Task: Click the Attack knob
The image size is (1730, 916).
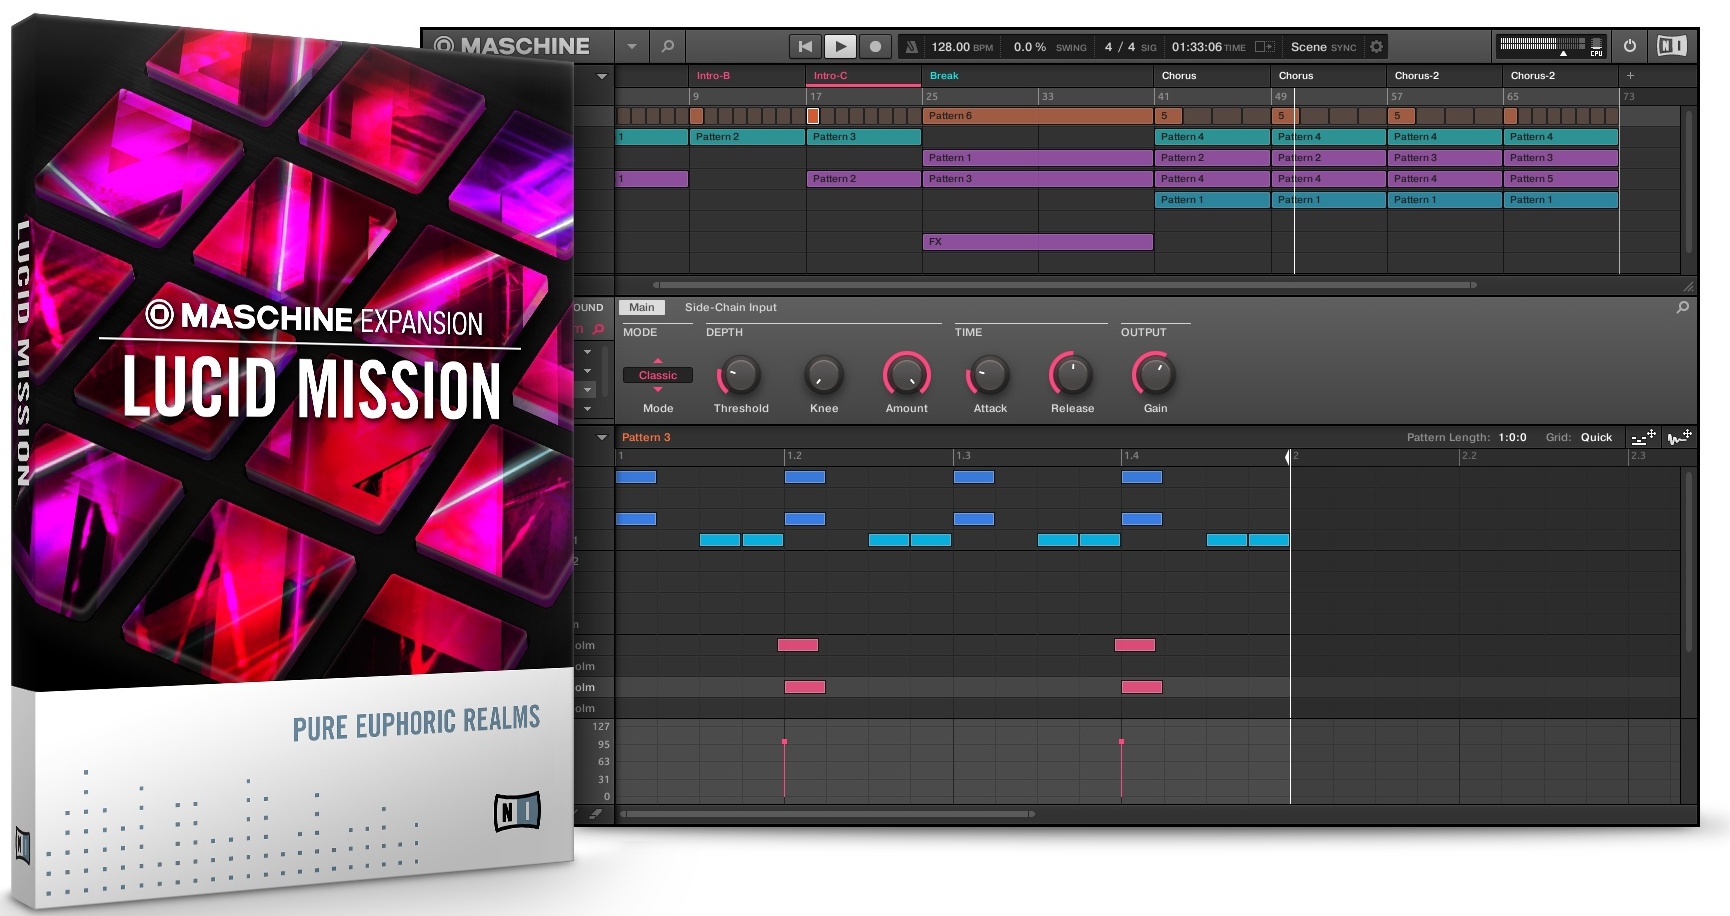Action: (x=990, y=376)
